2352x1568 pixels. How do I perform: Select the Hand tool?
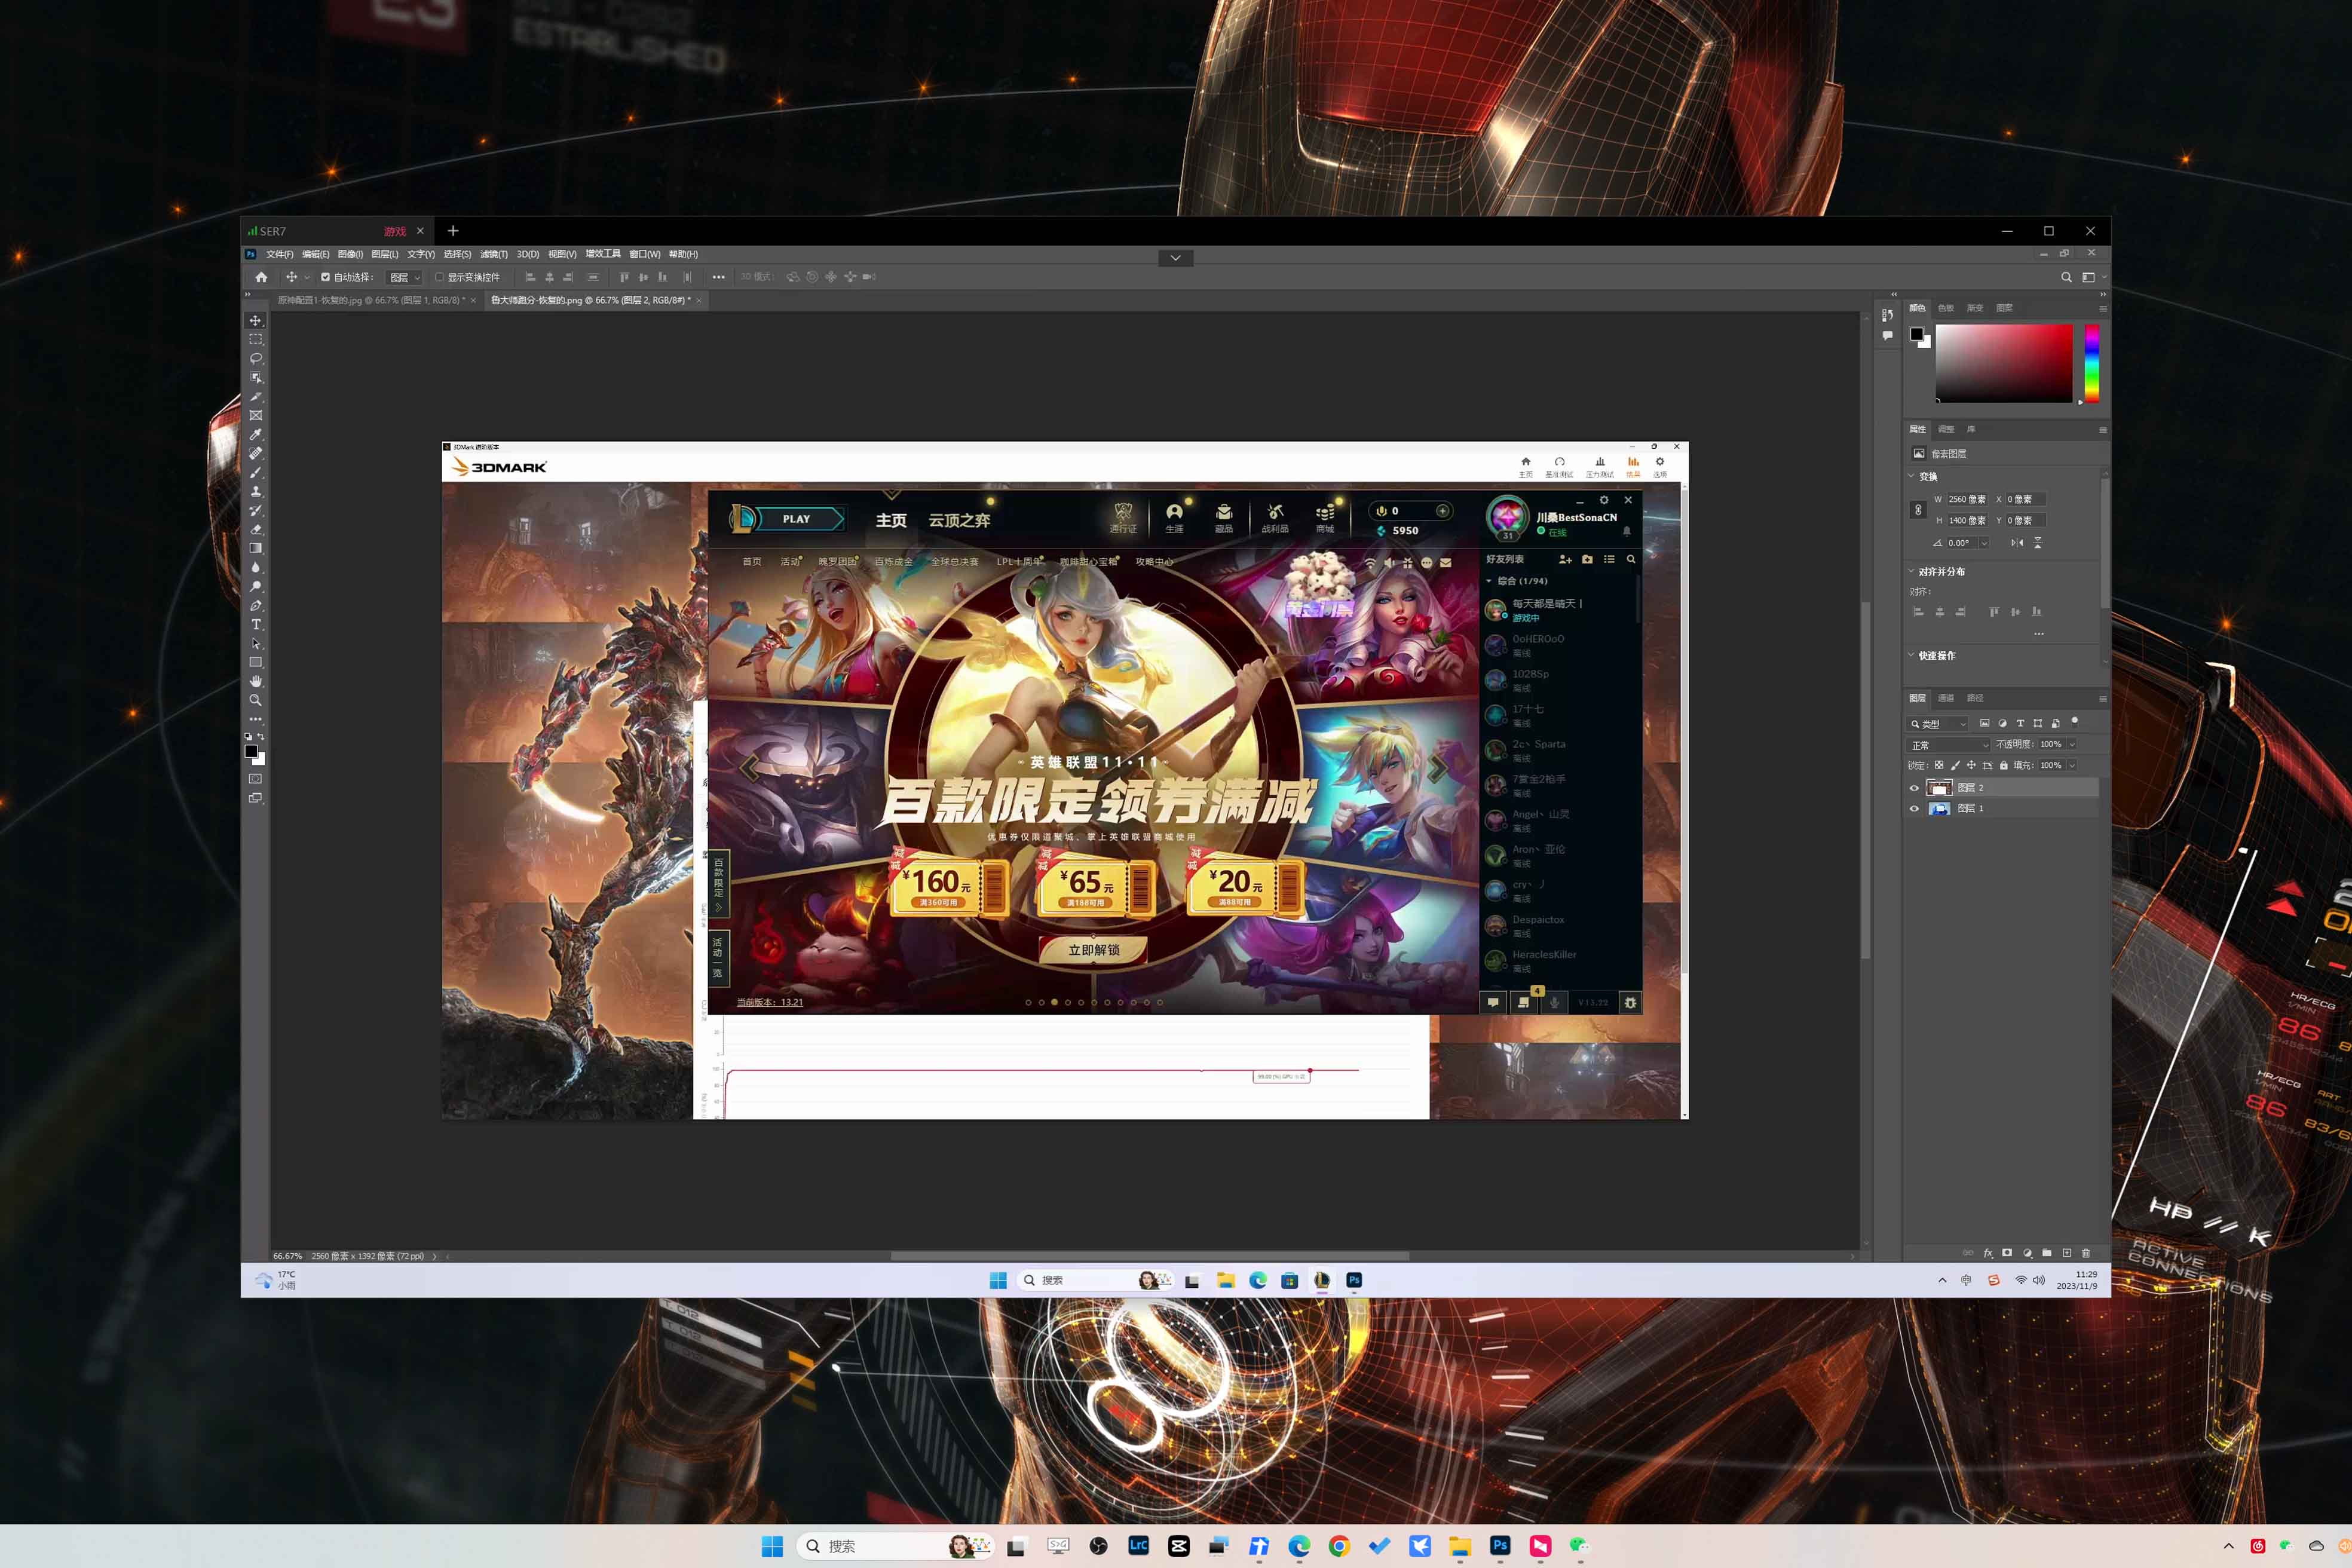[255, 681]
